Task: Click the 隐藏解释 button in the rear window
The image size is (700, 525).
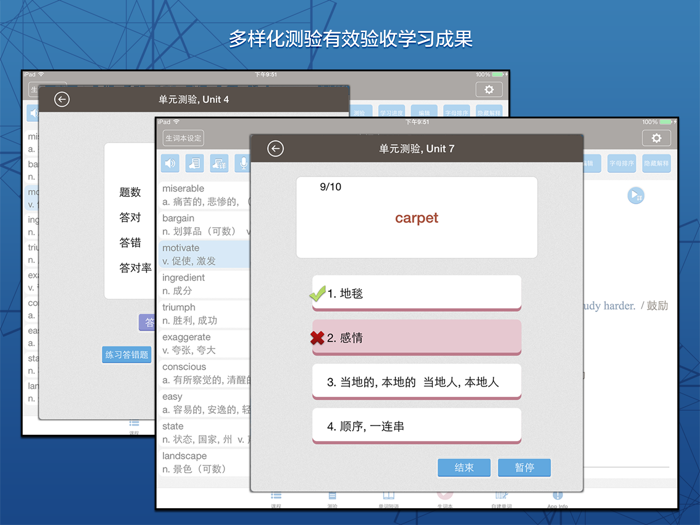Action: click(489, 112)
